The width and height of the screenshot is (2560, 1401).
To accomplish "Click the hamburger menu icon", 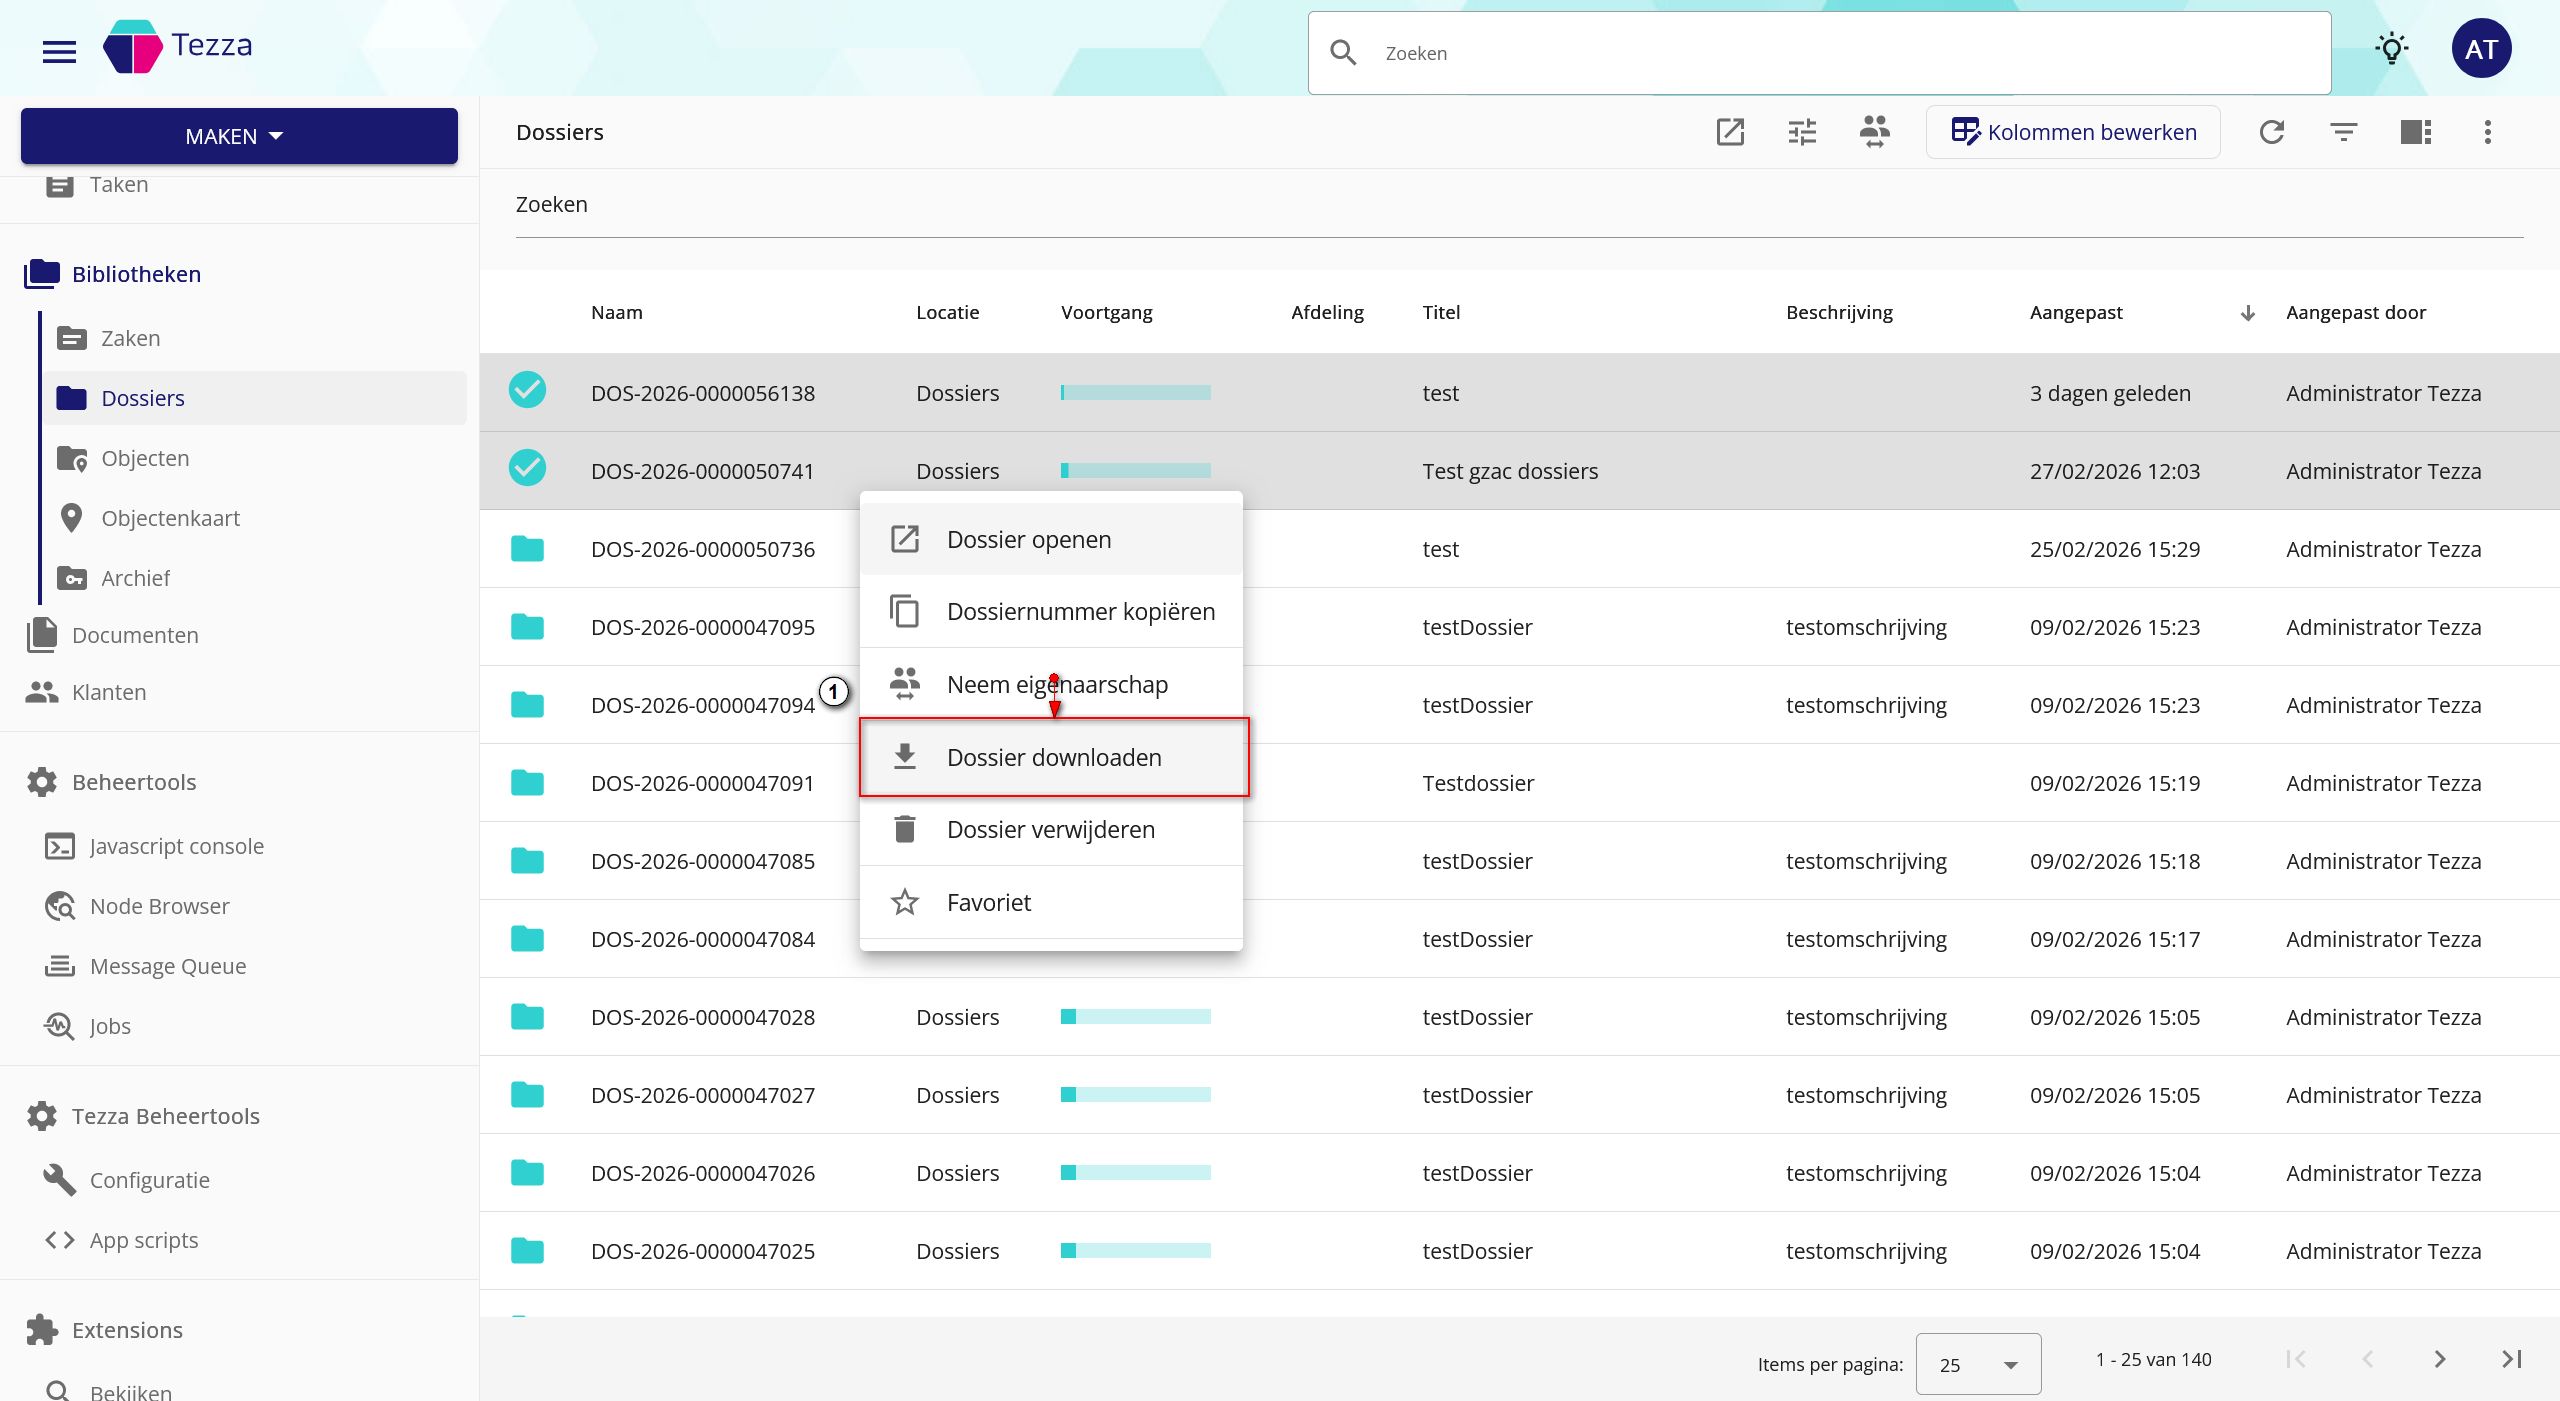I will click(59, 51).
